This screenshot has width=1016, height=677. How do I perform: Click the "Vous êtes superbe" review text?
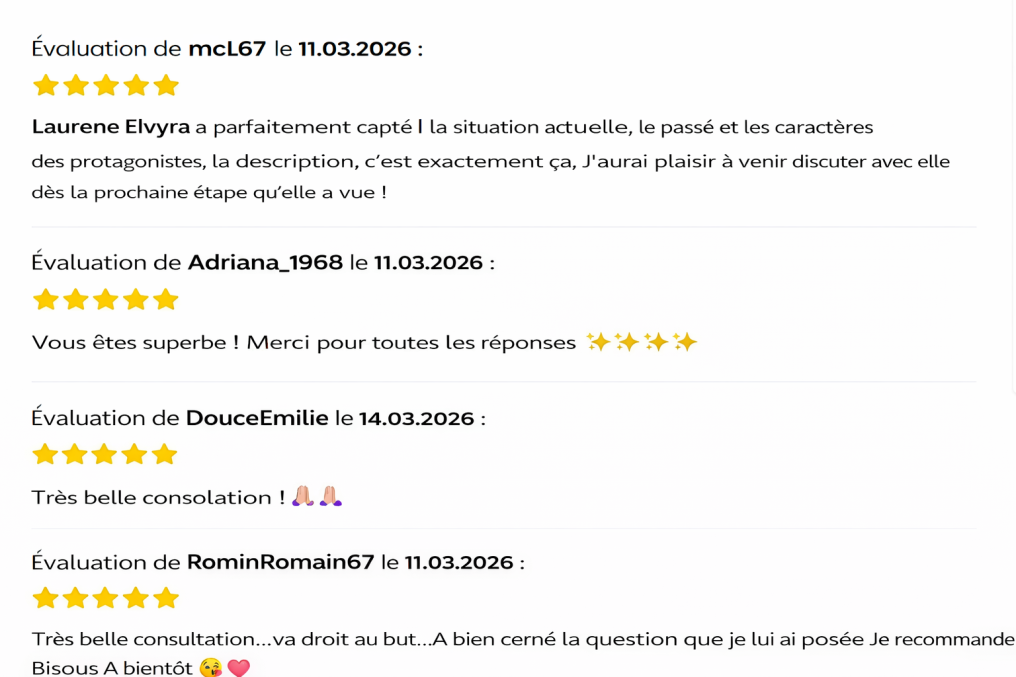(x=135, y=343)
